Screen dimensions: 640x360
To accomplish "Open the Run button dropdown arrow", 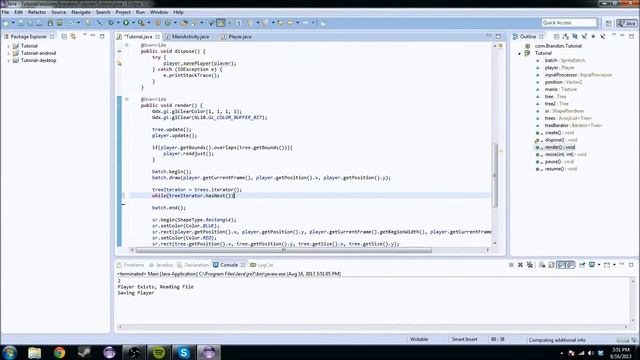I will pos(133,23).
